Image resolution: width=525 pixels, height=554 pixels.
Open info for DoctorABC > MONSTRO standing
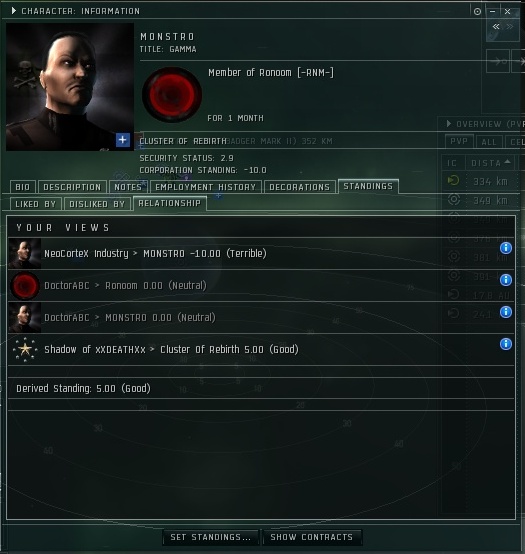click(506, 312)
